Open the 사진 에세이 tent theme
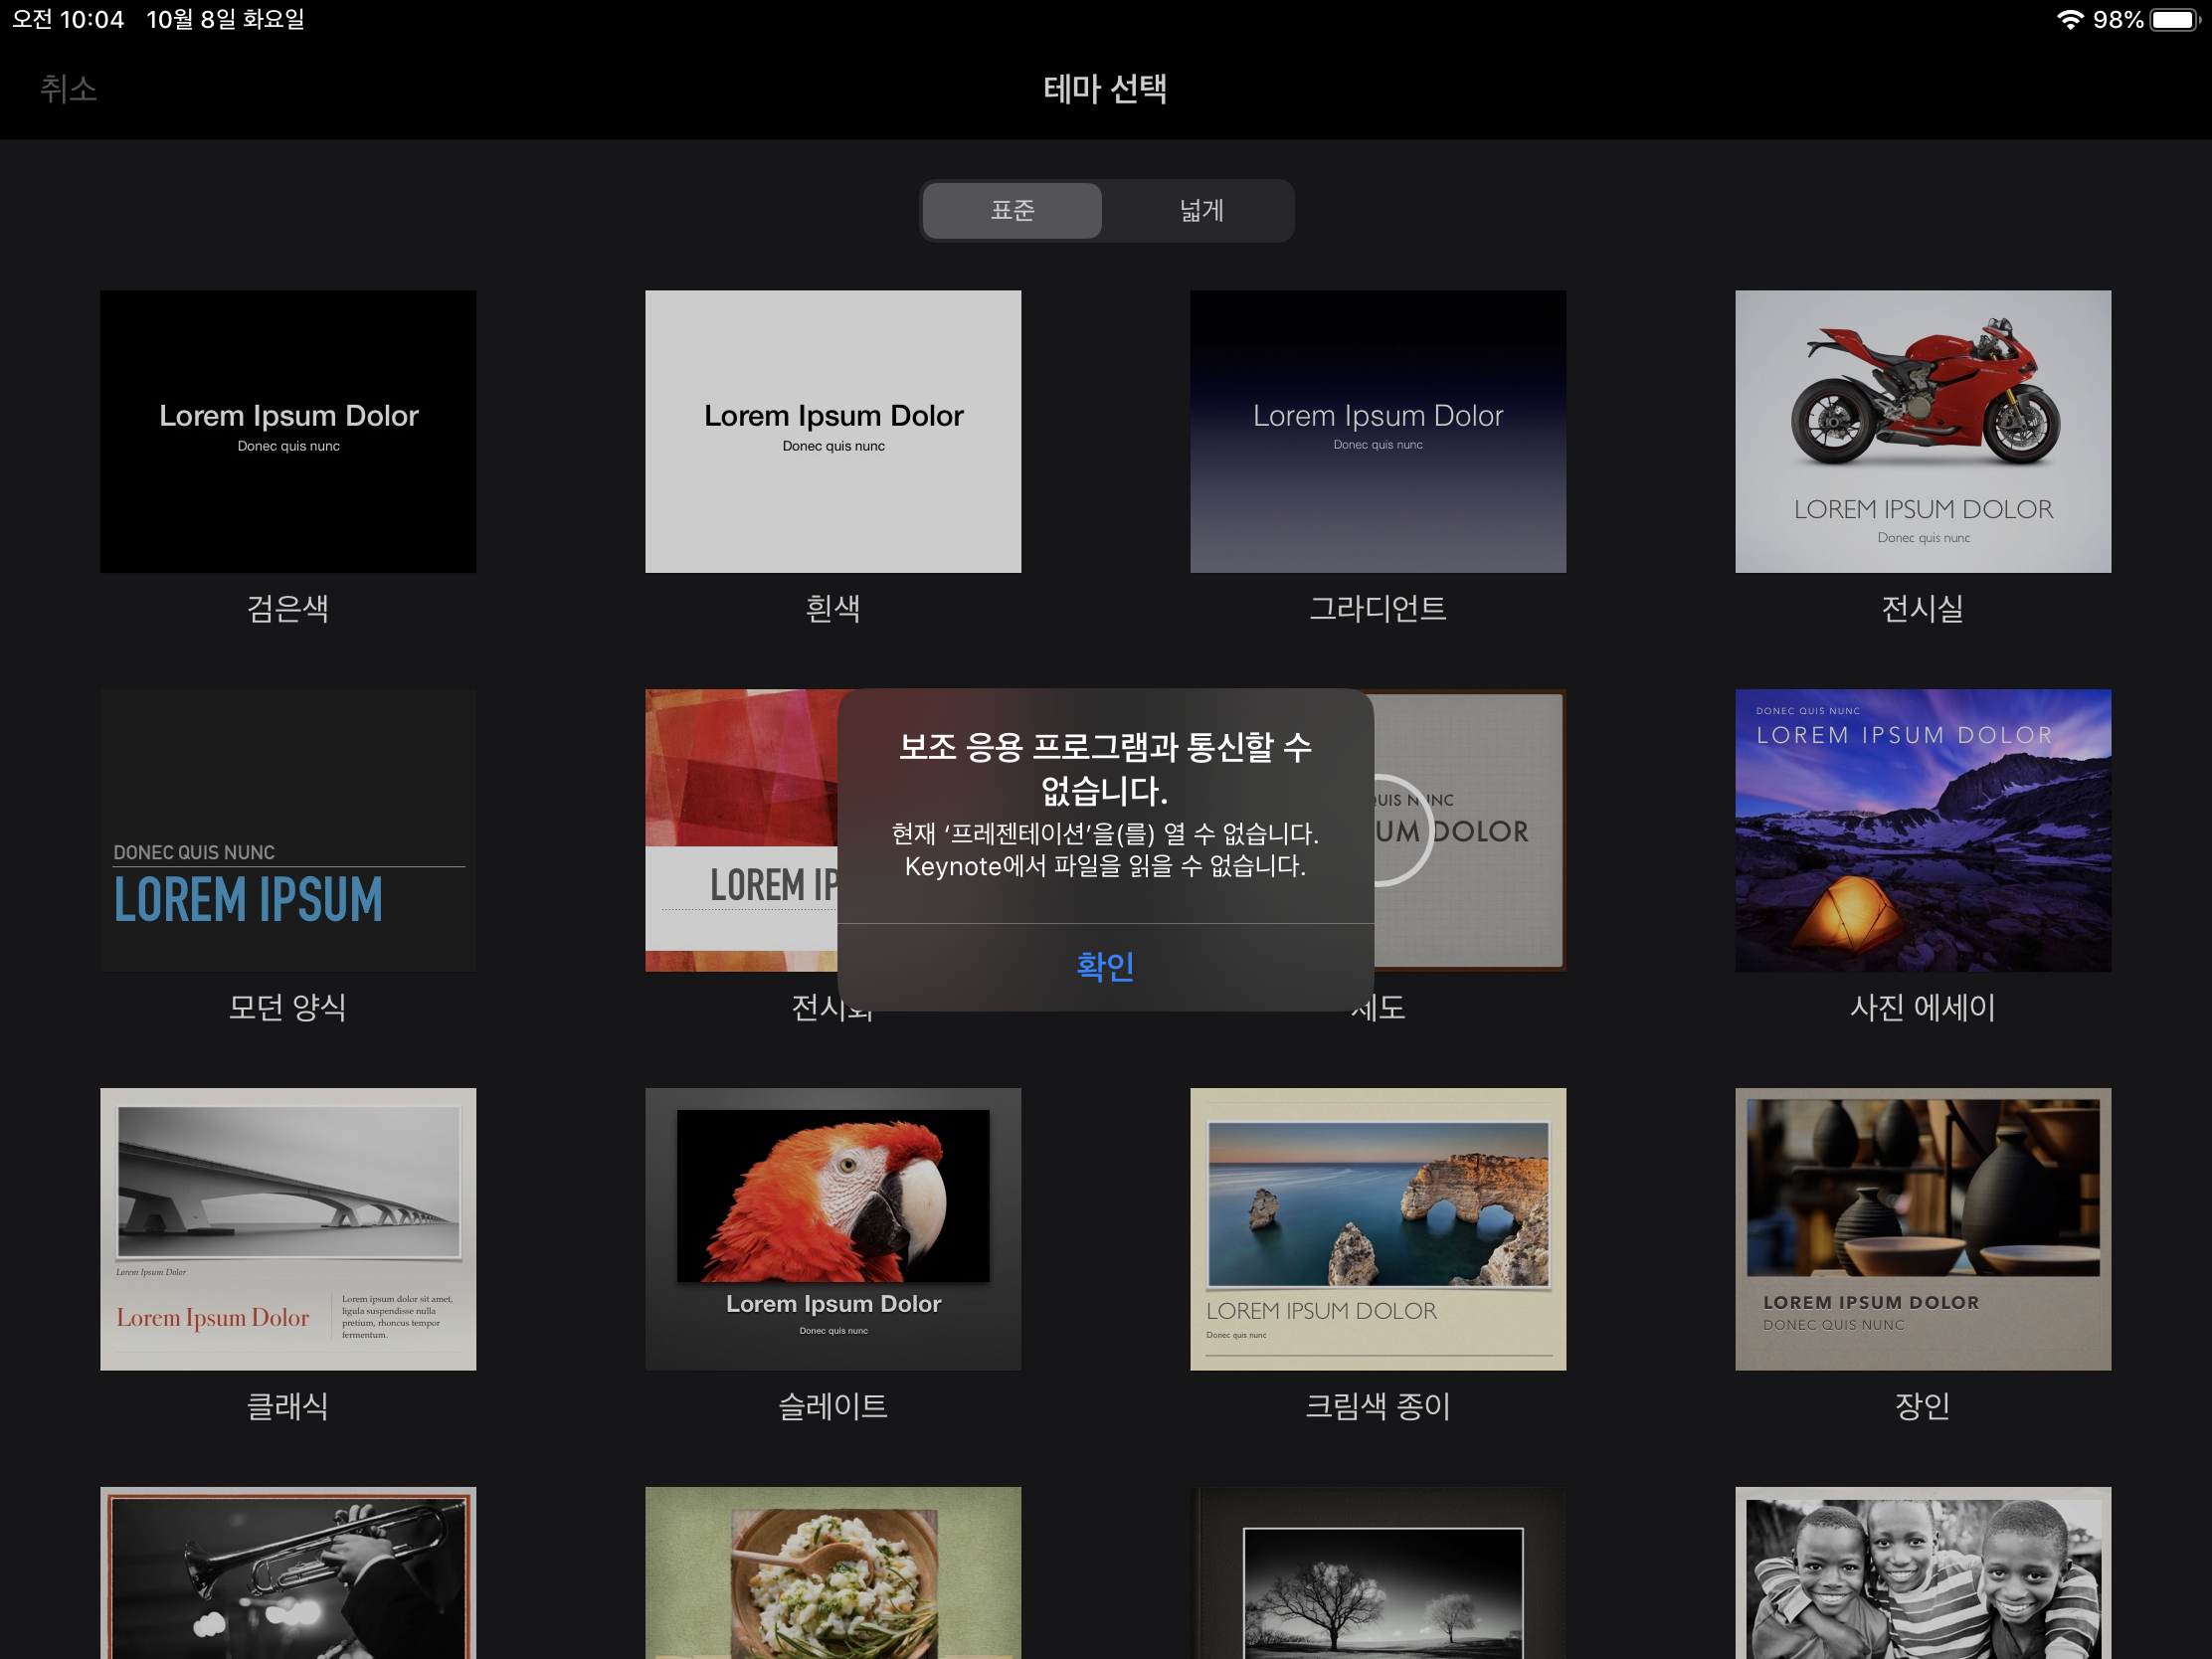Screen dimensions: 2212x1659 [1922, 830]
